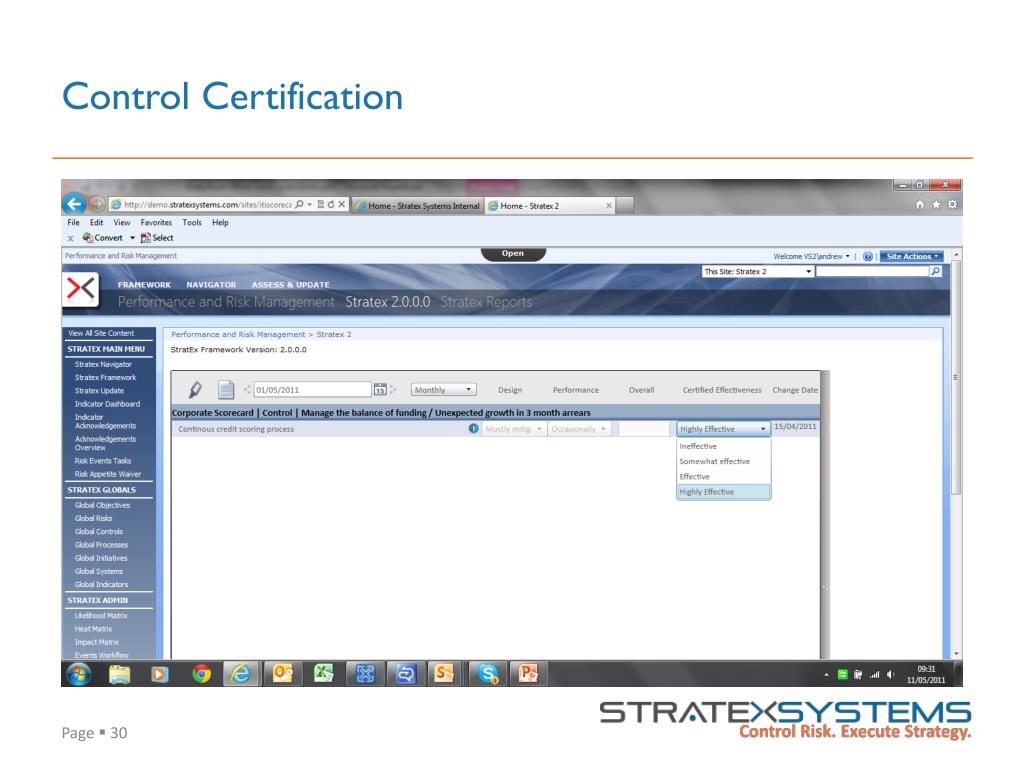Open the browser tools gear icon
Screen dimensions: 1024x768
pyautogui.click(x=952, y=204)
